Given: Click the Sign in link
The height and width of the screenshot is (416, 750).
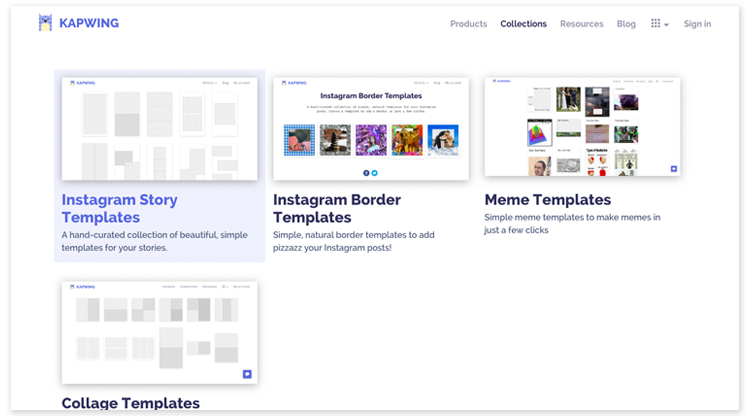Looking at the screenshot, I should click(x=697, y=24).
